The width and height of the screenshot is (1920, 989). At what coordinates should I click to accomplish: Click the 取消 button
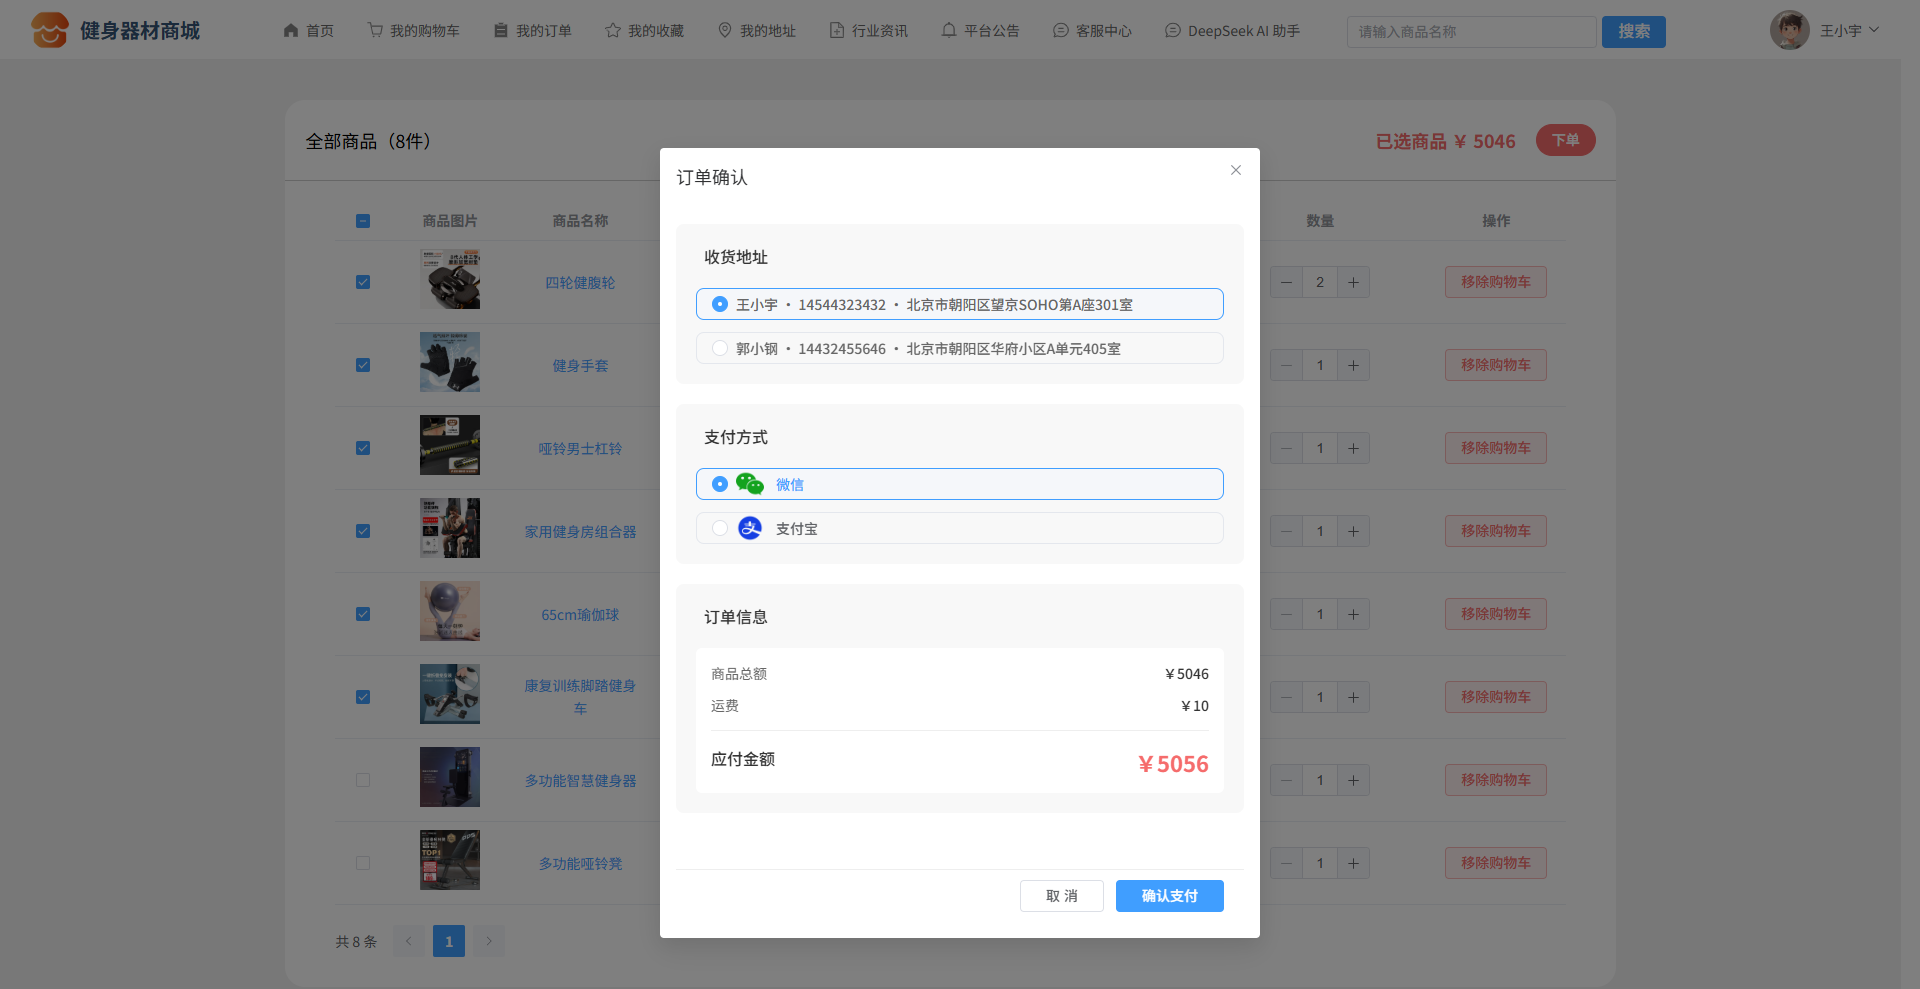(1061, 896)
